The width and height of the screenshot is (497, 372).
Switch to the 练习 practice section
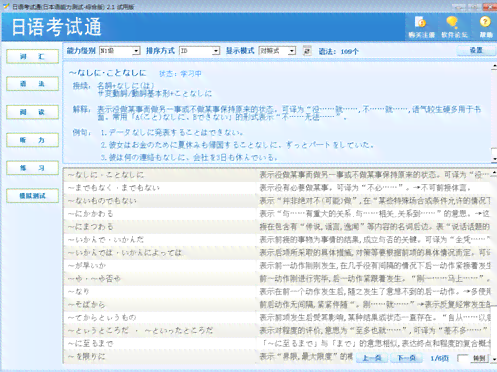pos(32,168)
